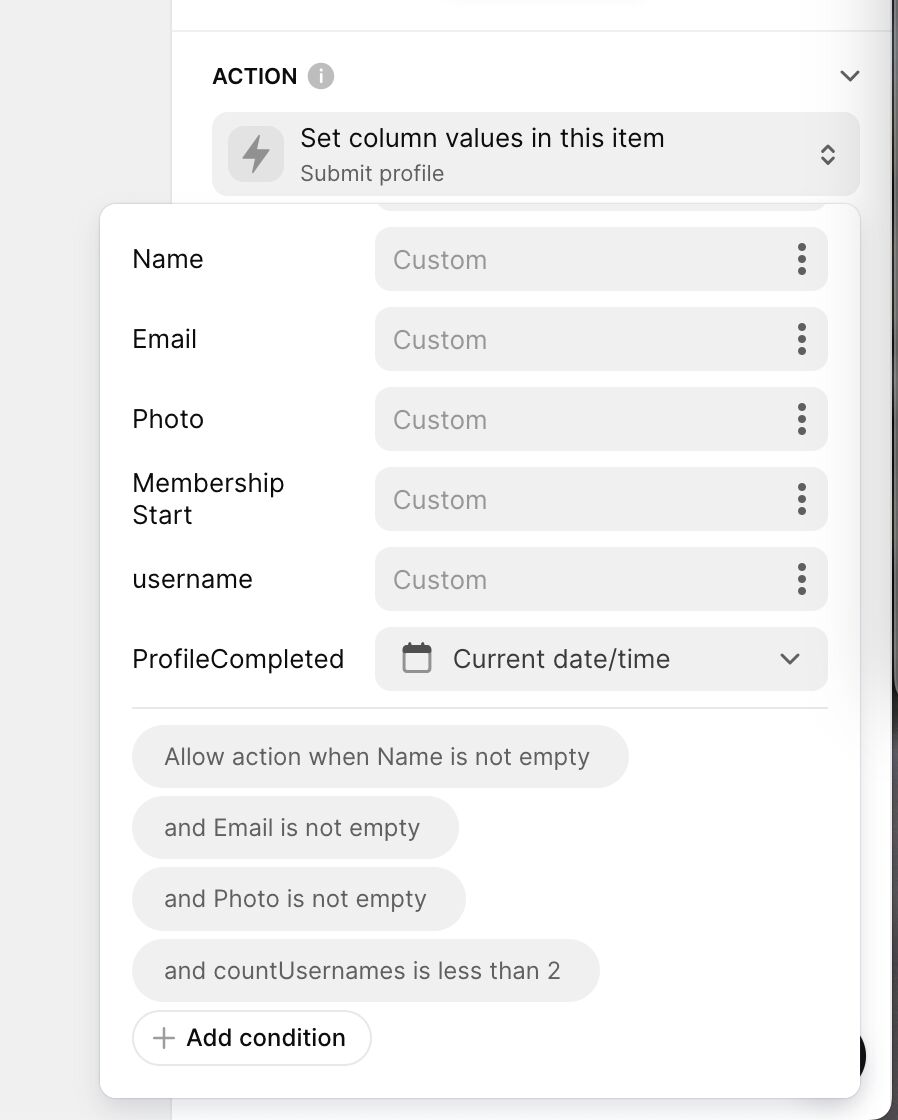Click the calendar icon for ProfileCompleted
Screen dimensions: 898x1120
pos(417,658)
